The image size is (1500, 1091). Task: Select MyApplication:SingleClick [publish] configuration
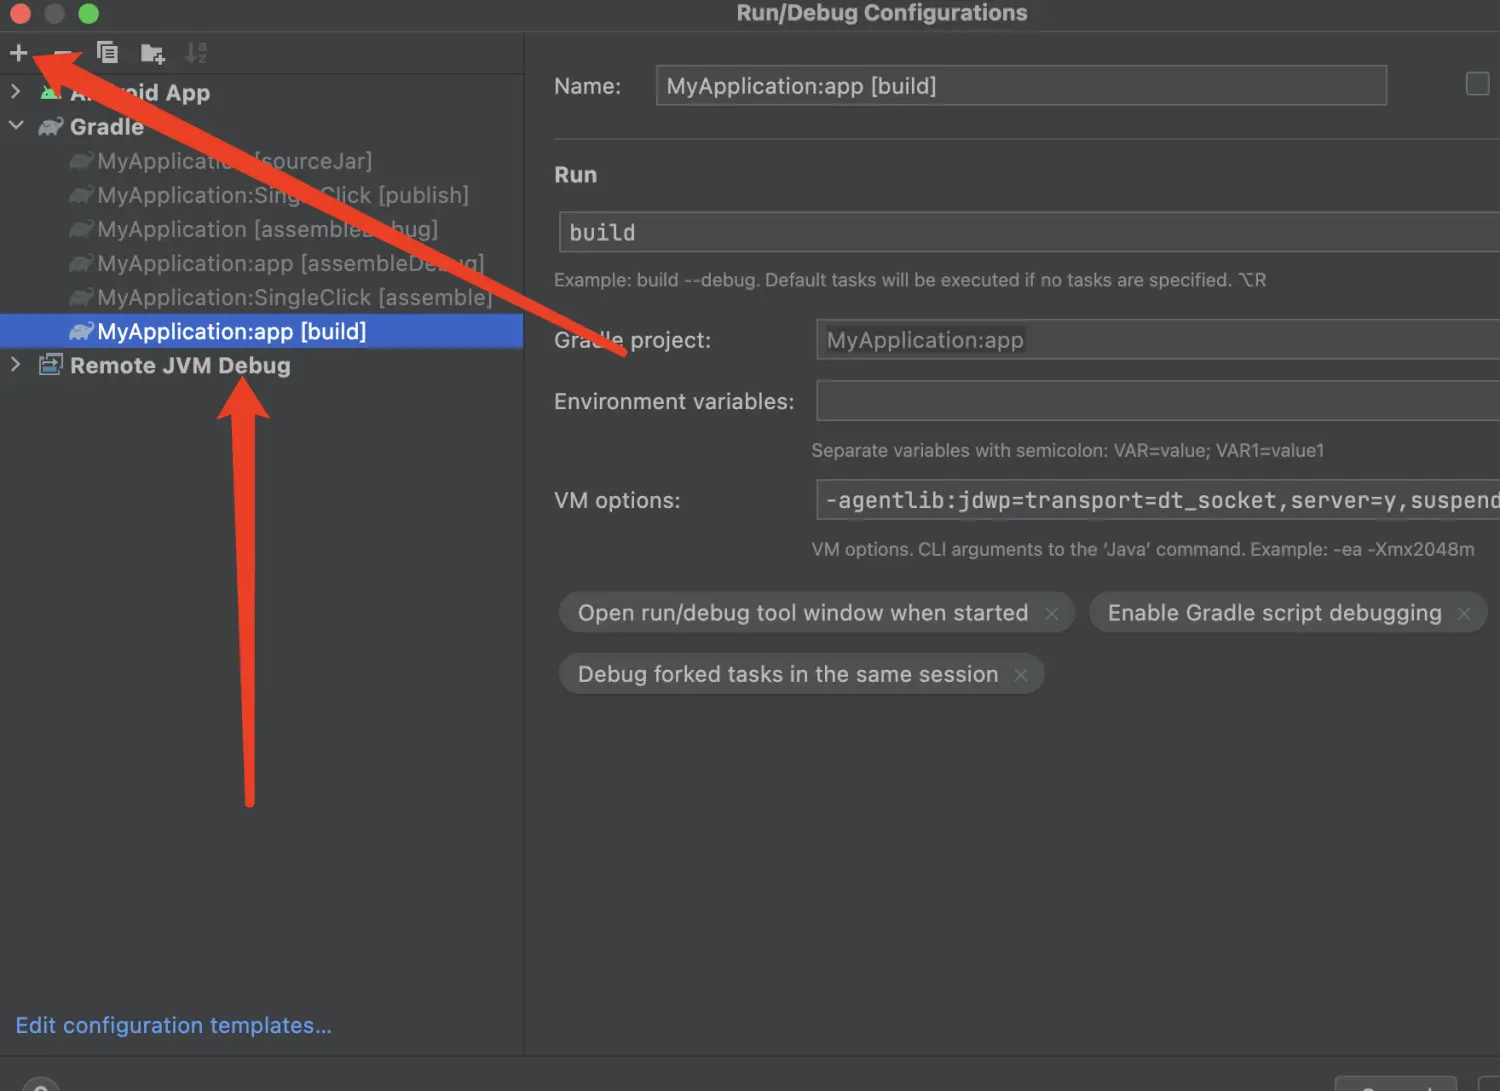pyautogui.click(x=282, y=195)
